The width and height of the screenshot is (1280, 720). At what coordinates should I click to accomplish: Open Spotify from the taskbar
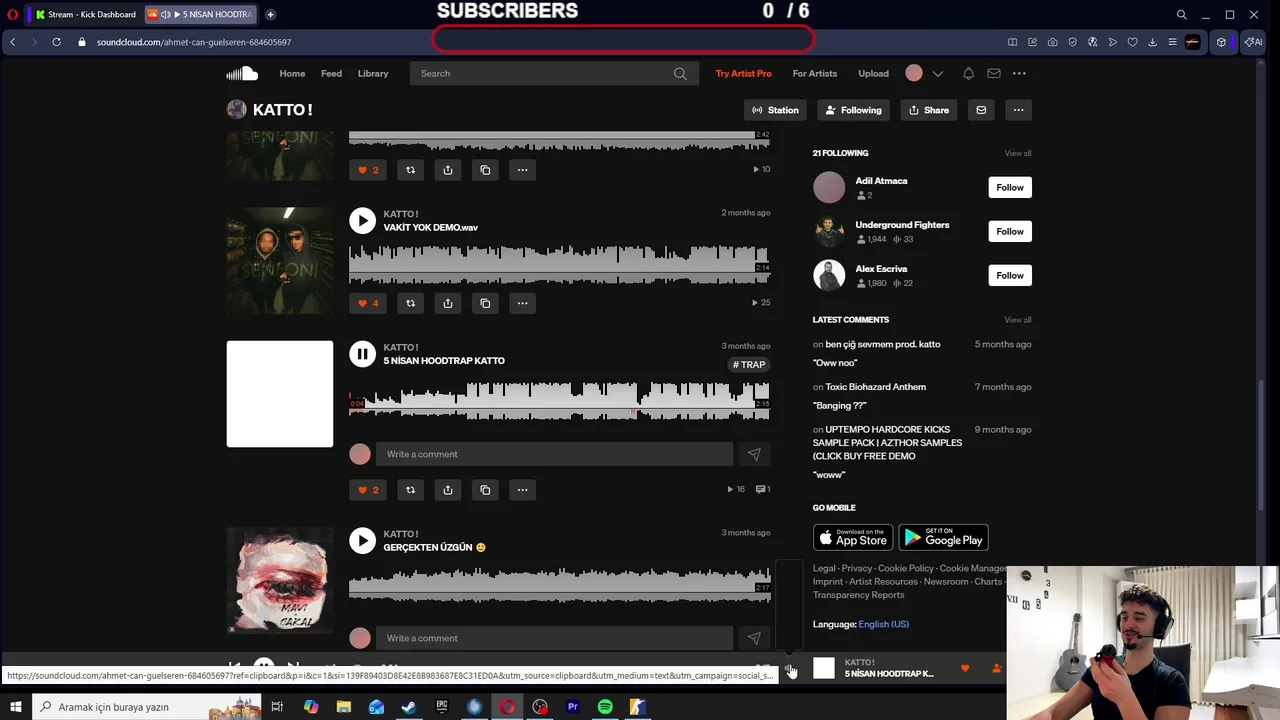(605, 707)
